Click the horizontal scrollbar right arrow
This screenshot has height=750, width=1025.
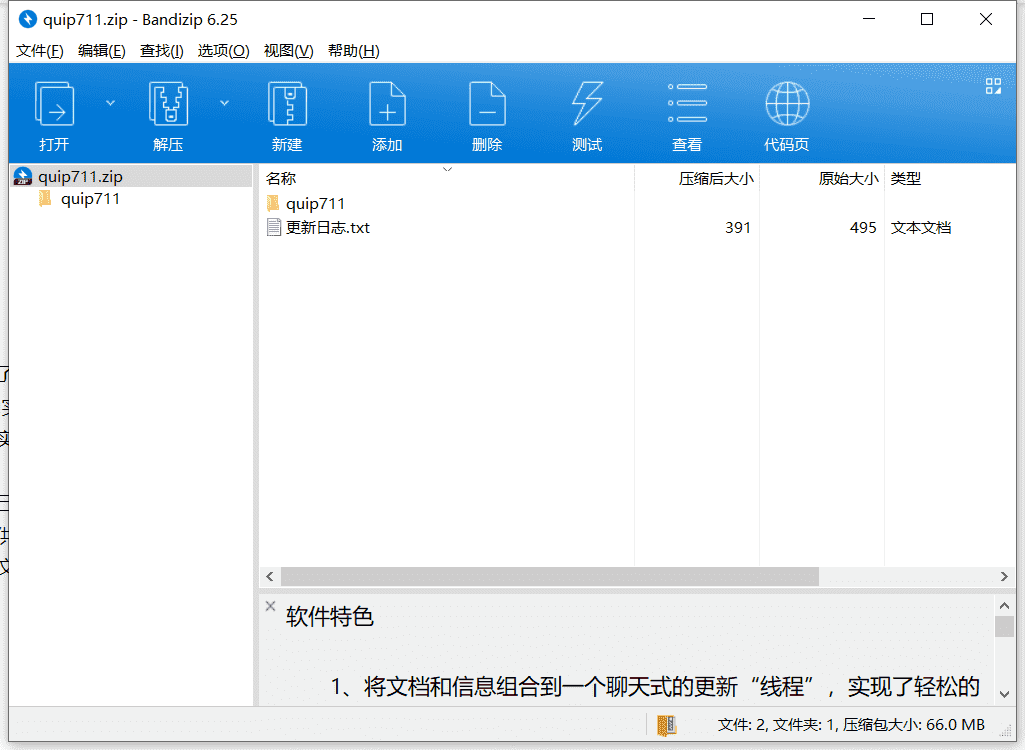click(x=1004, y=577)
